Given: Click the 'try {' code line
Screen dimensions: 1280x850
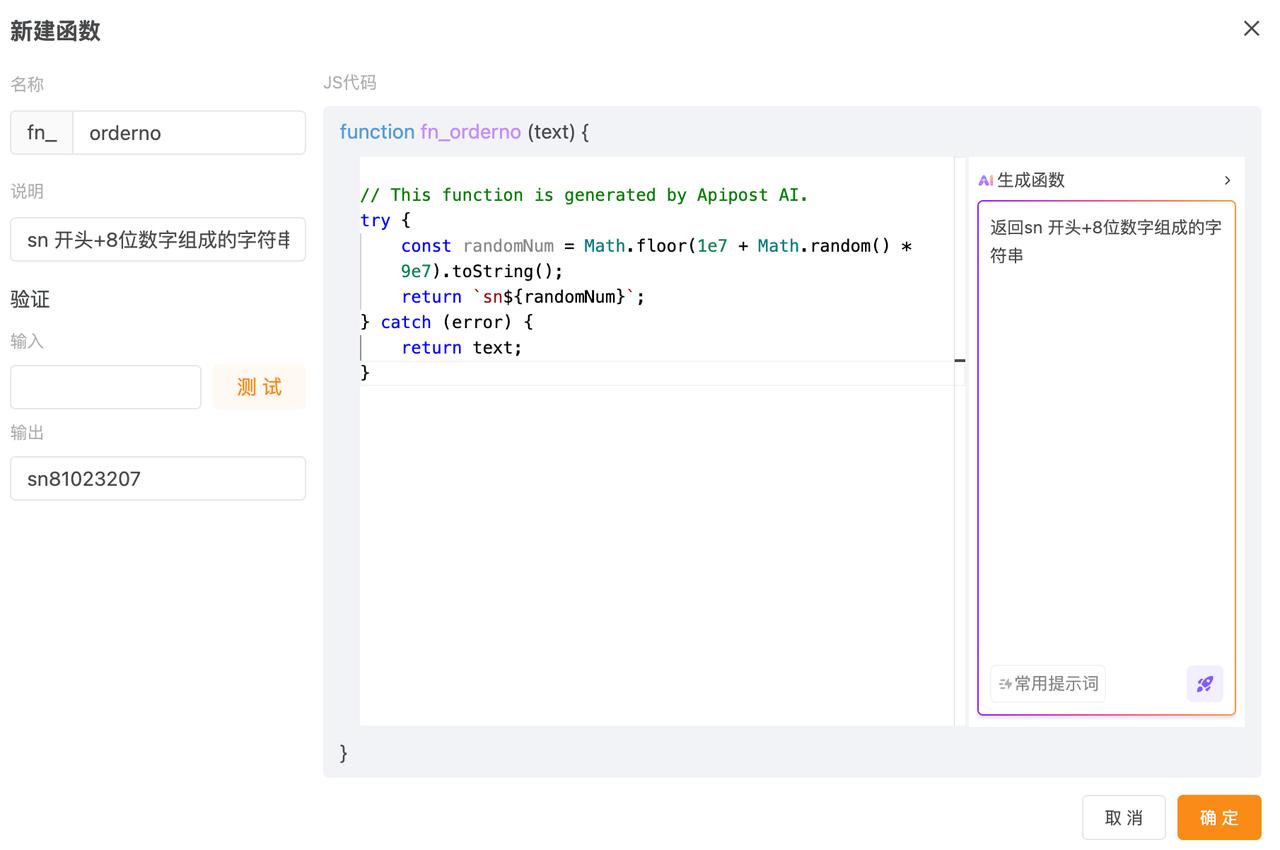Looking at the screenshot, I should tap(385, 220).
